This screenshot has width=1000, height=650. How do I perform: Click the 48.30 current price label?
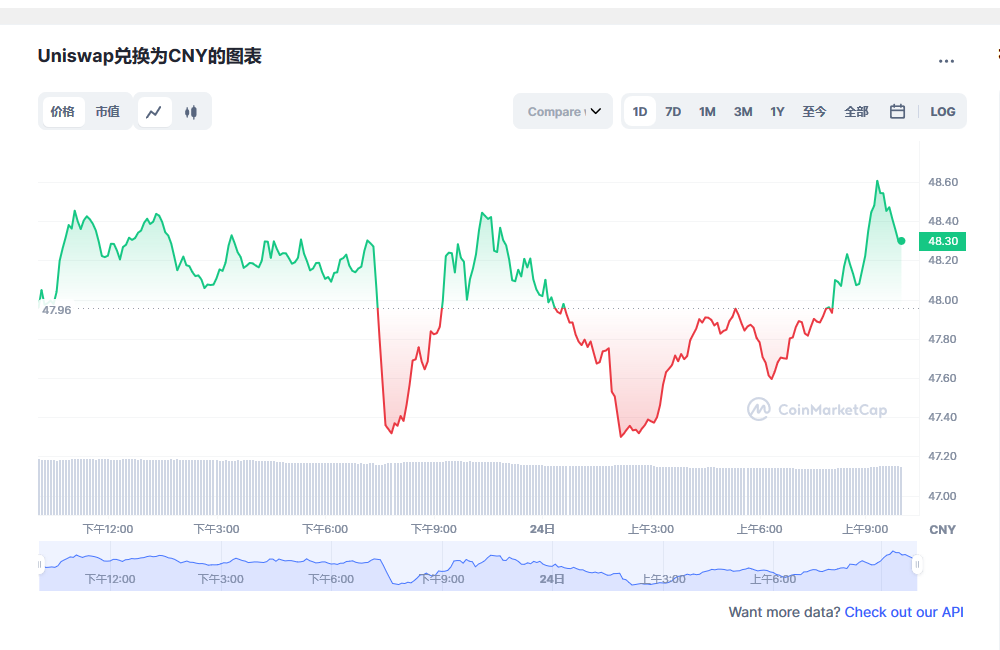click(943, 241)
